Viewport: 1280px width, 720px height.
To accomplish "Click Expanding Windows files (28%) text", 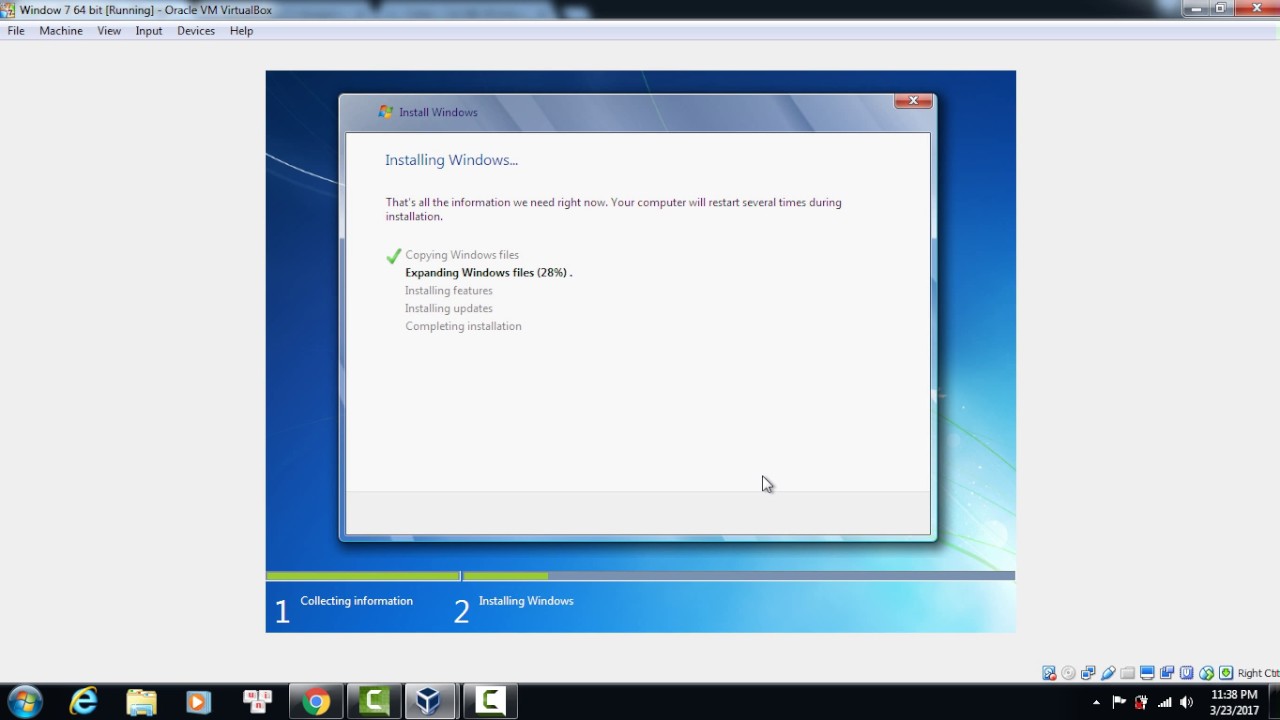I will (x=488, y=272).
